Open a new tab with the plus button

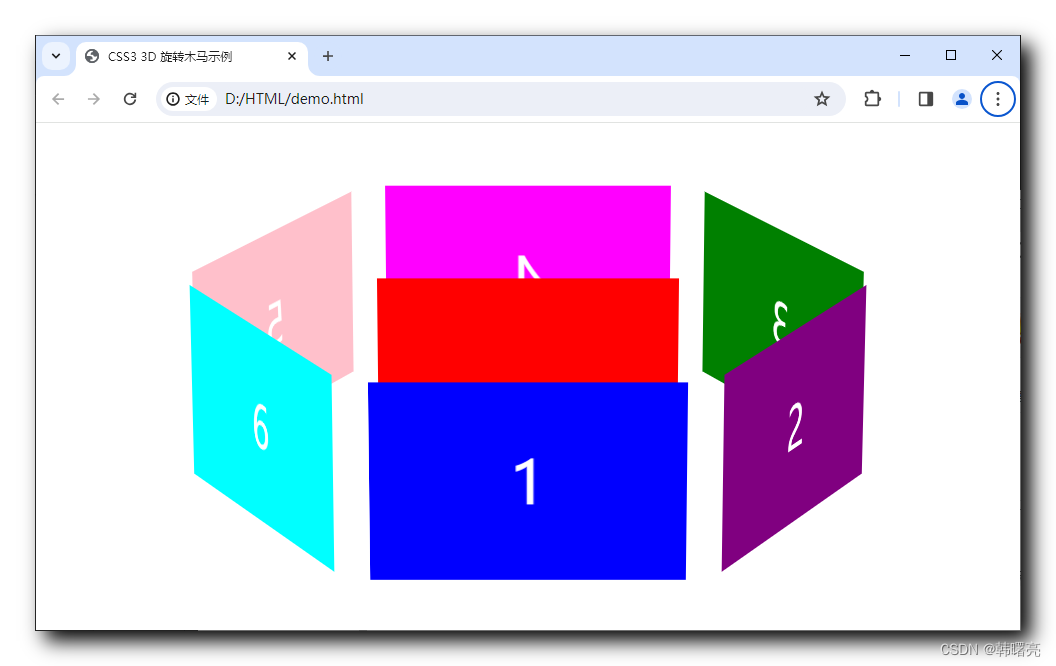(x=328, y=57)
